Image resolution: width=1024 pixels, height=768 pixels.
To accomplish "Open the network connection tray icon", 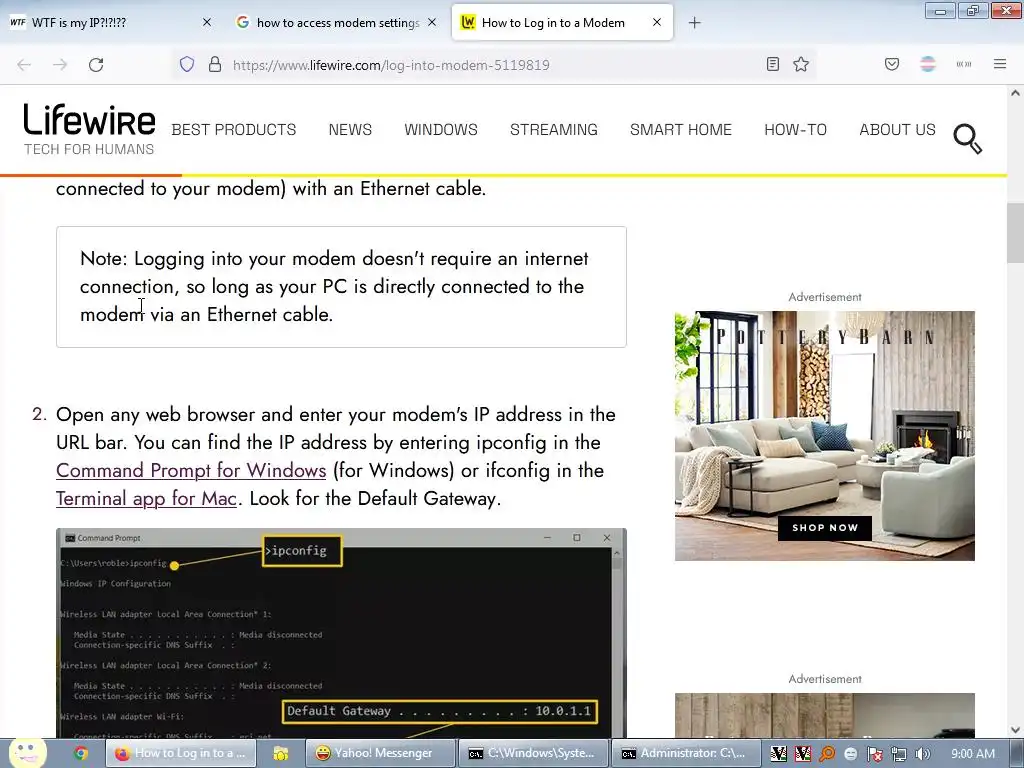I will [899, 754].
